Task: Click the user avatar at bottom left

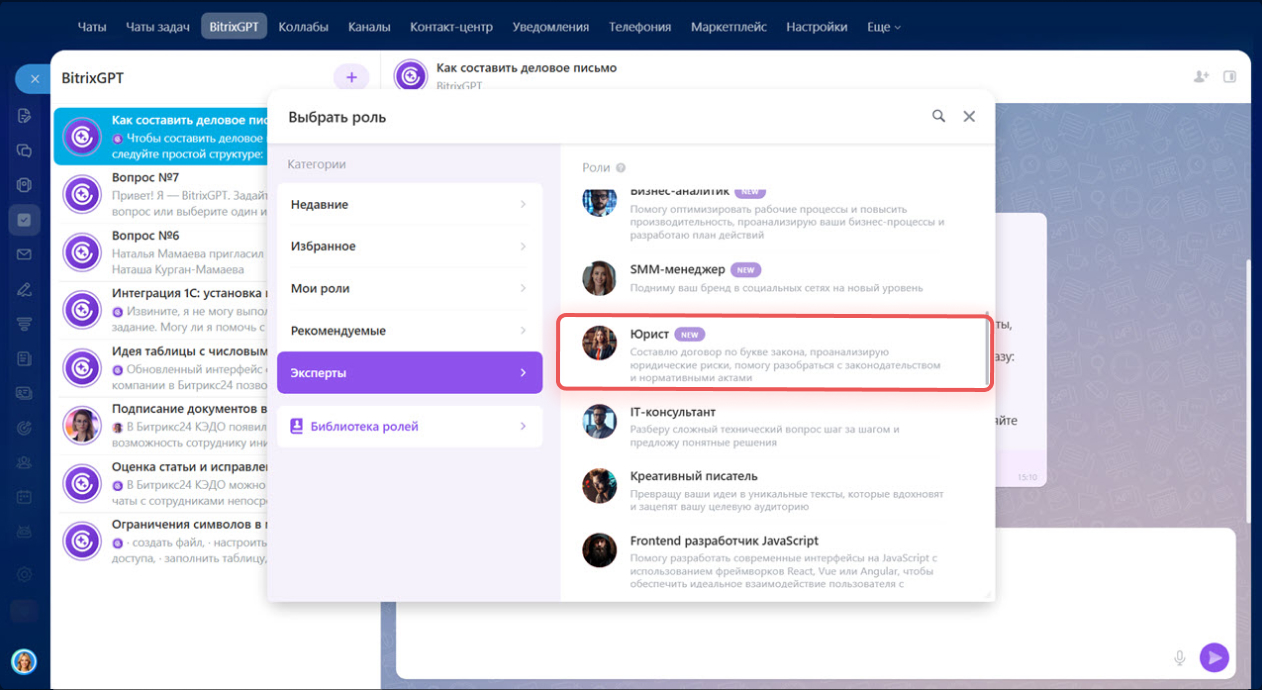Action: (24, 661)
